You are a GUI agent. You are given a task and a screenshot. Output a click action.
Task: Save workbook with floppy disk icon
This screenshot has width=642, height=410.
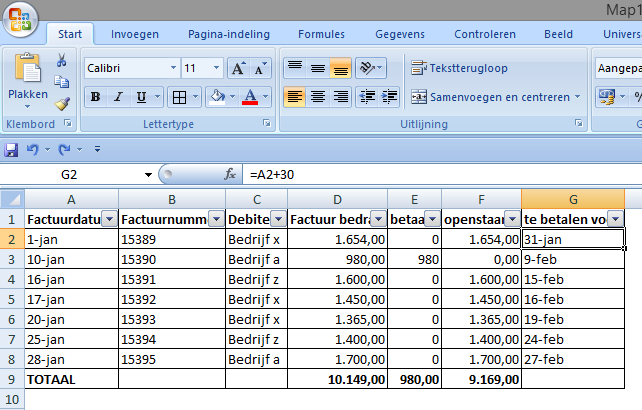tap(11, 150)
